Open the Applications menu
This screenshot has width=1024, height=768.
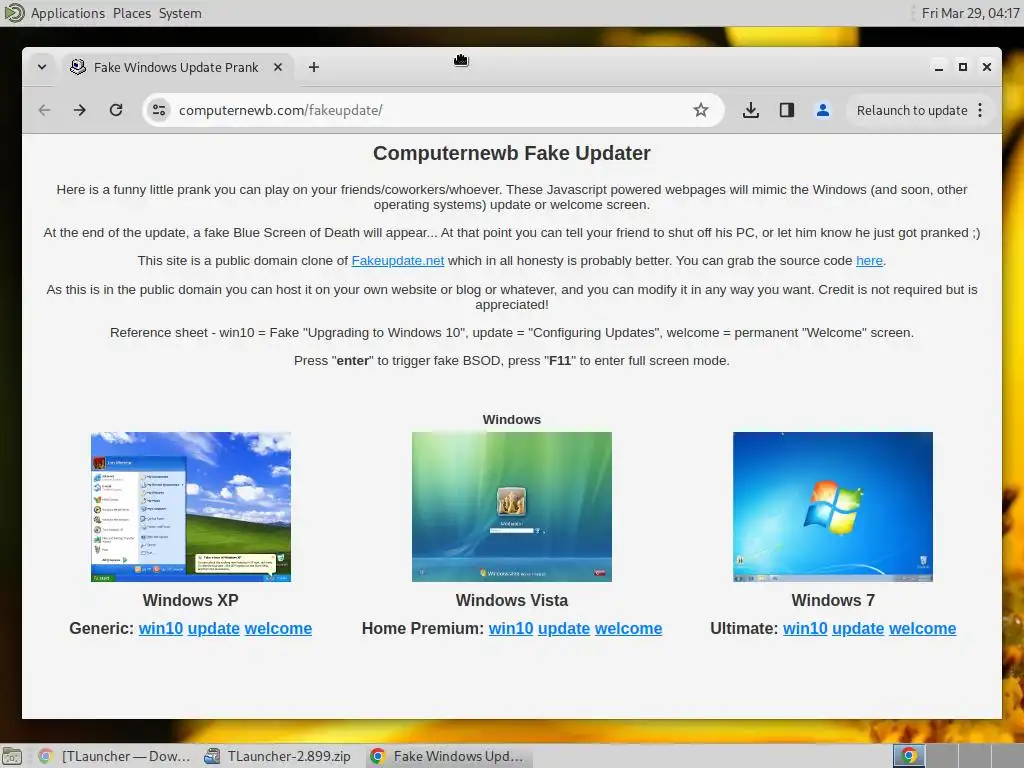tap(67, 13)
